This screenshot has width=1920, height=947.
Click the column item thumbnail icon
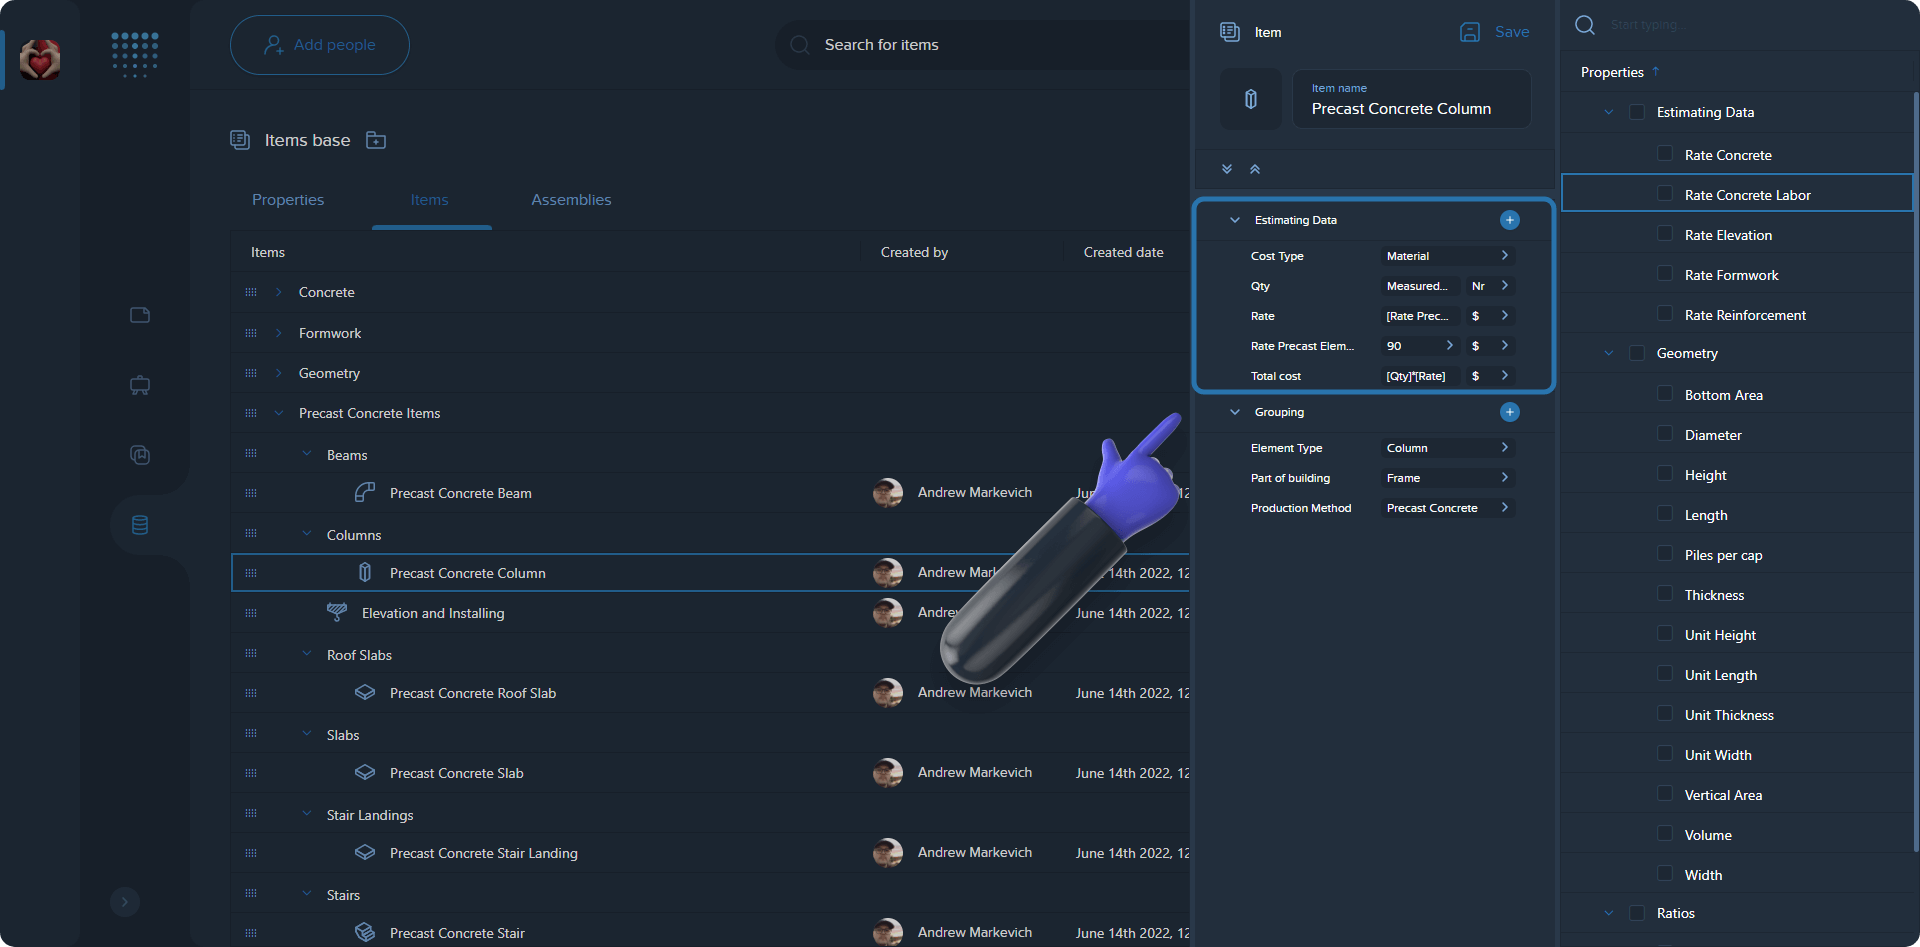[1251, 99]
